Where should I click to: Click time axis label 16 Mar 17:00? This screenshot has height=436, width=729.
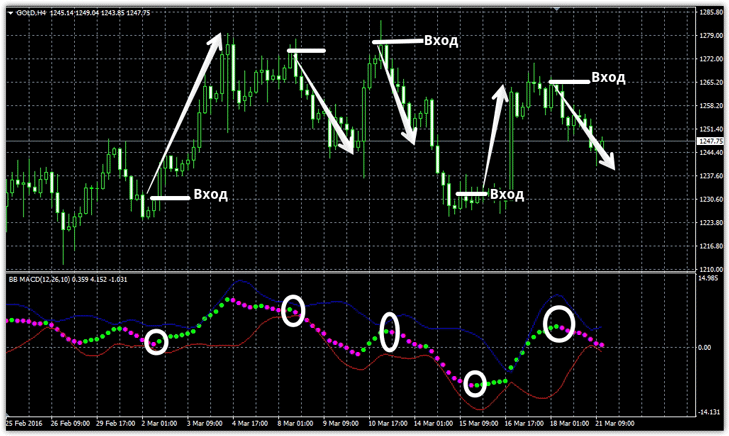pyautogui.click(x=524, y=423)
